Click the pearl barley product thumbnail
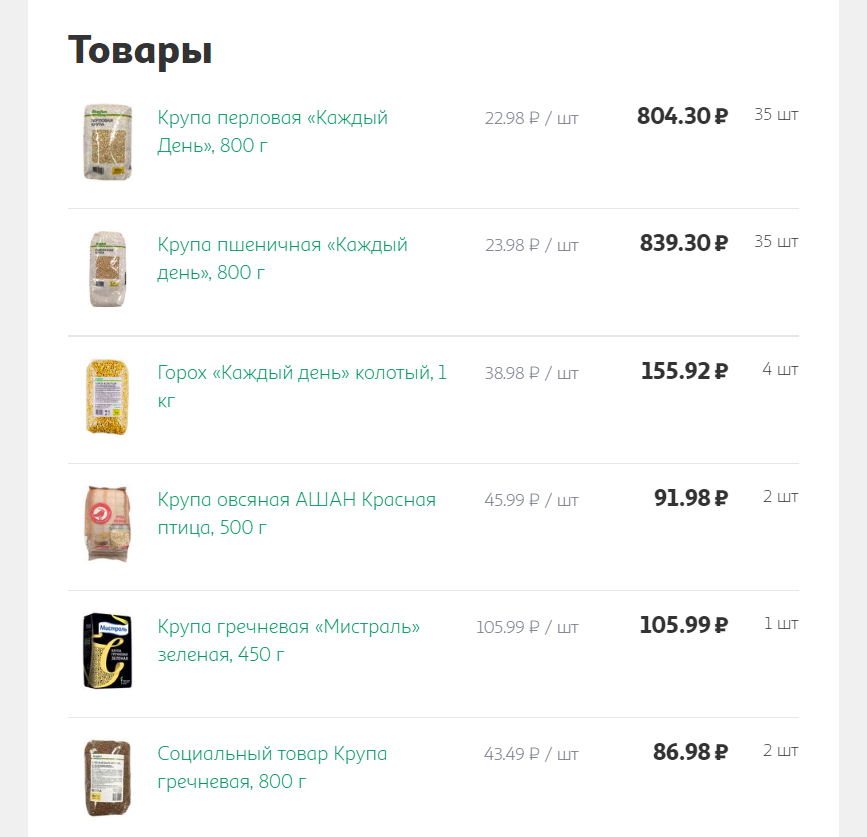Viewport: 867px width, 837px height. click(x=107, y=142)
